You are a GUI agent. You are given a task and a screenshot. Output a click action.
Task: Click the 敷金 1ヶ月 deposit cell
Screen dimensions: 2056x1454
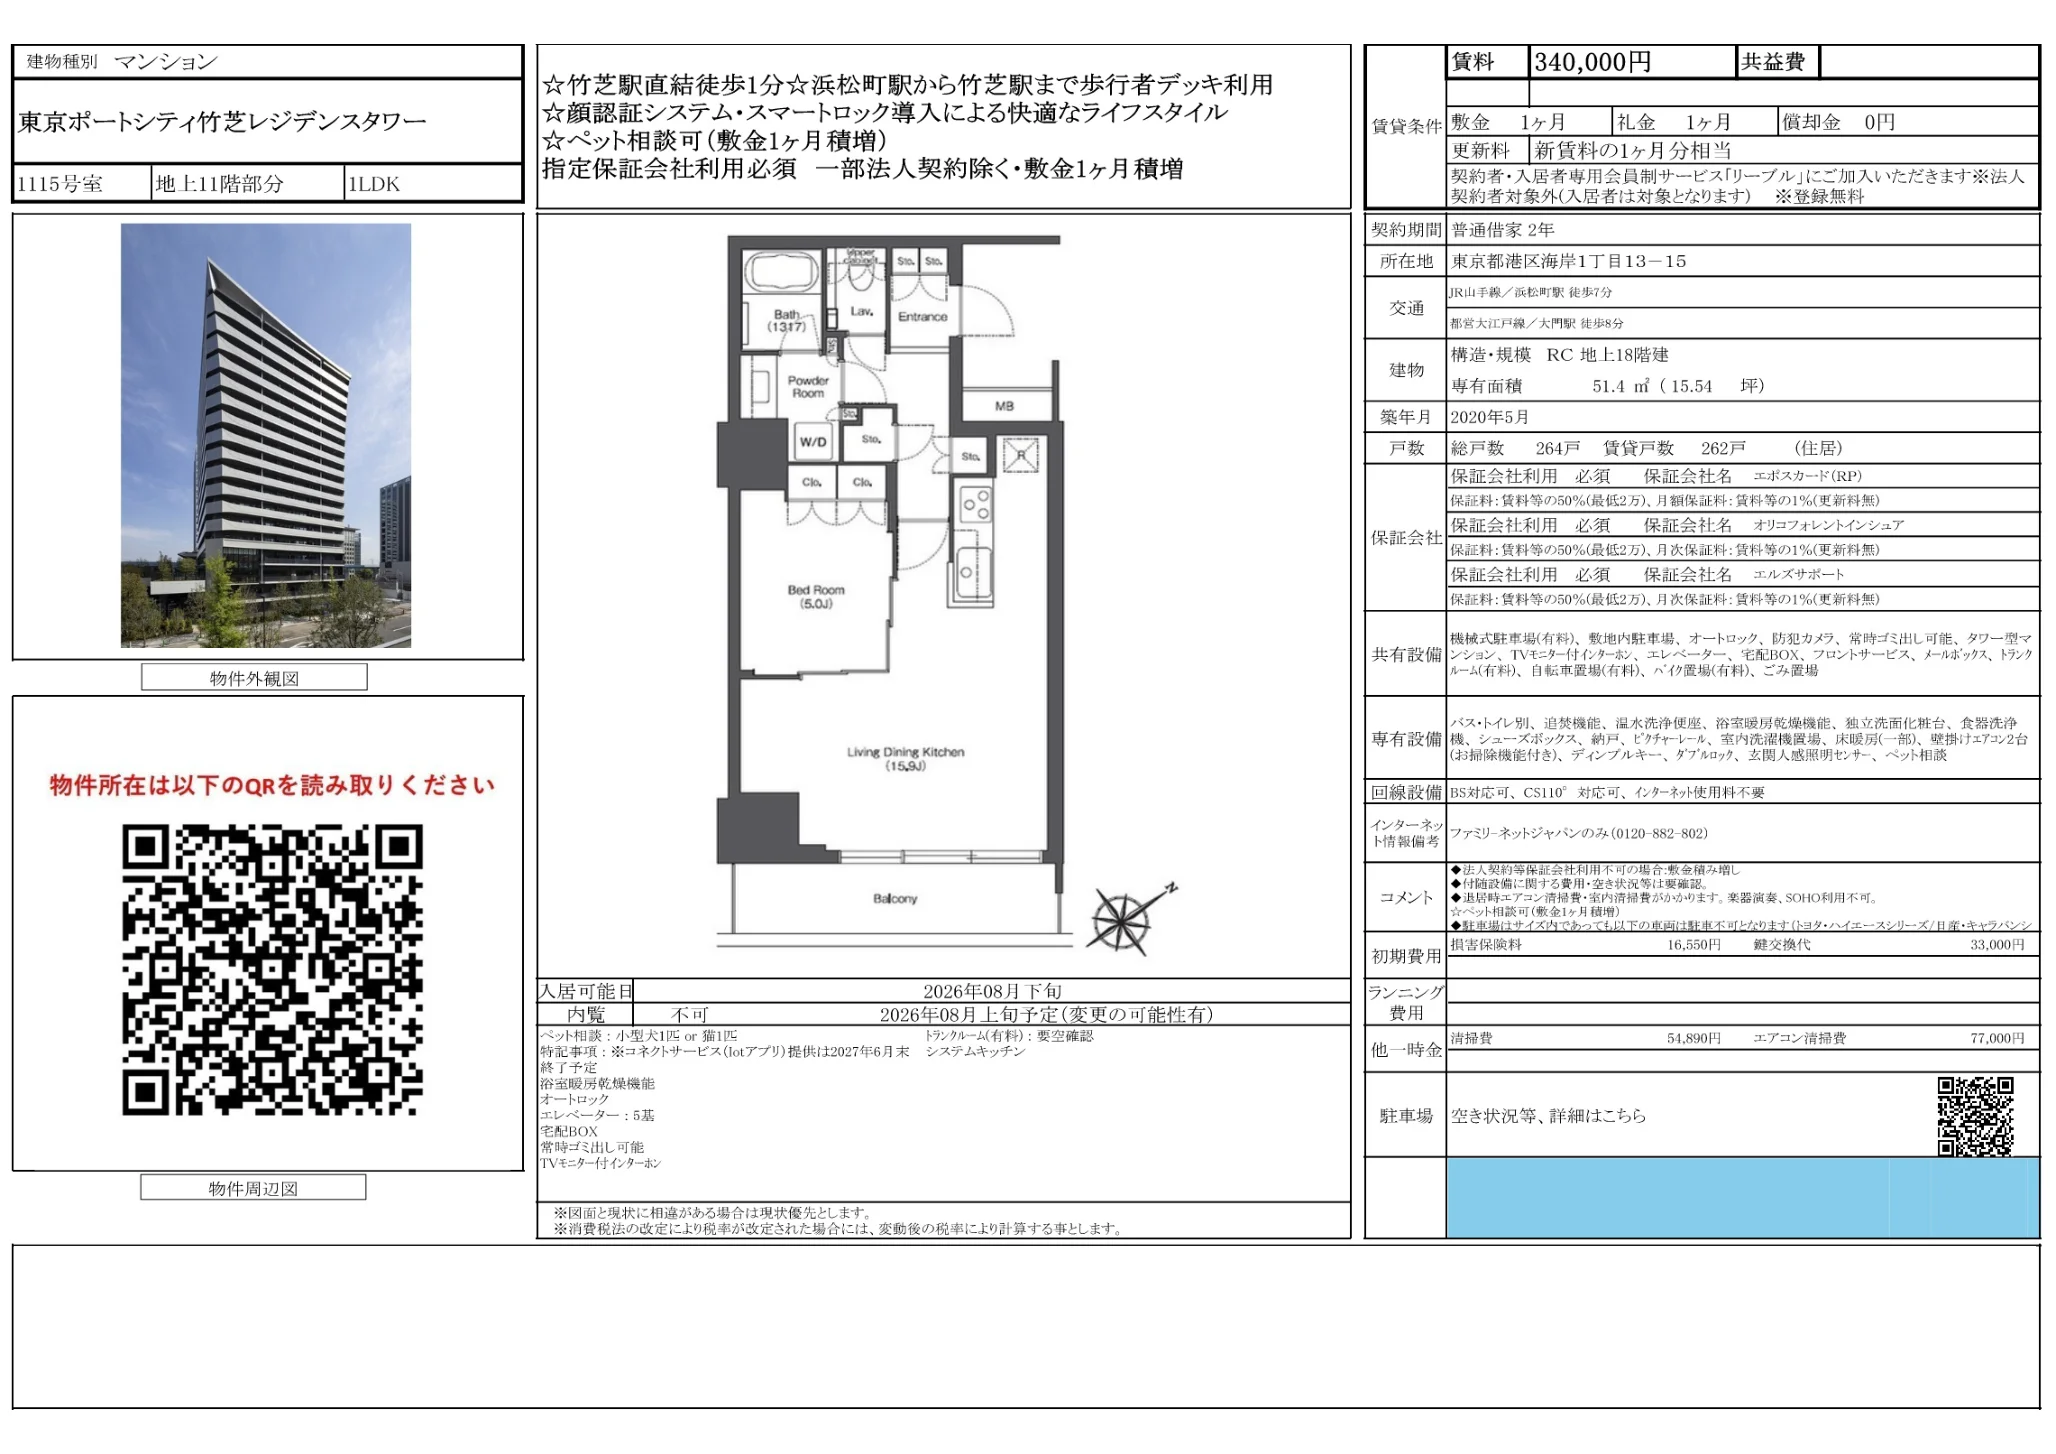coord(1529,122)
